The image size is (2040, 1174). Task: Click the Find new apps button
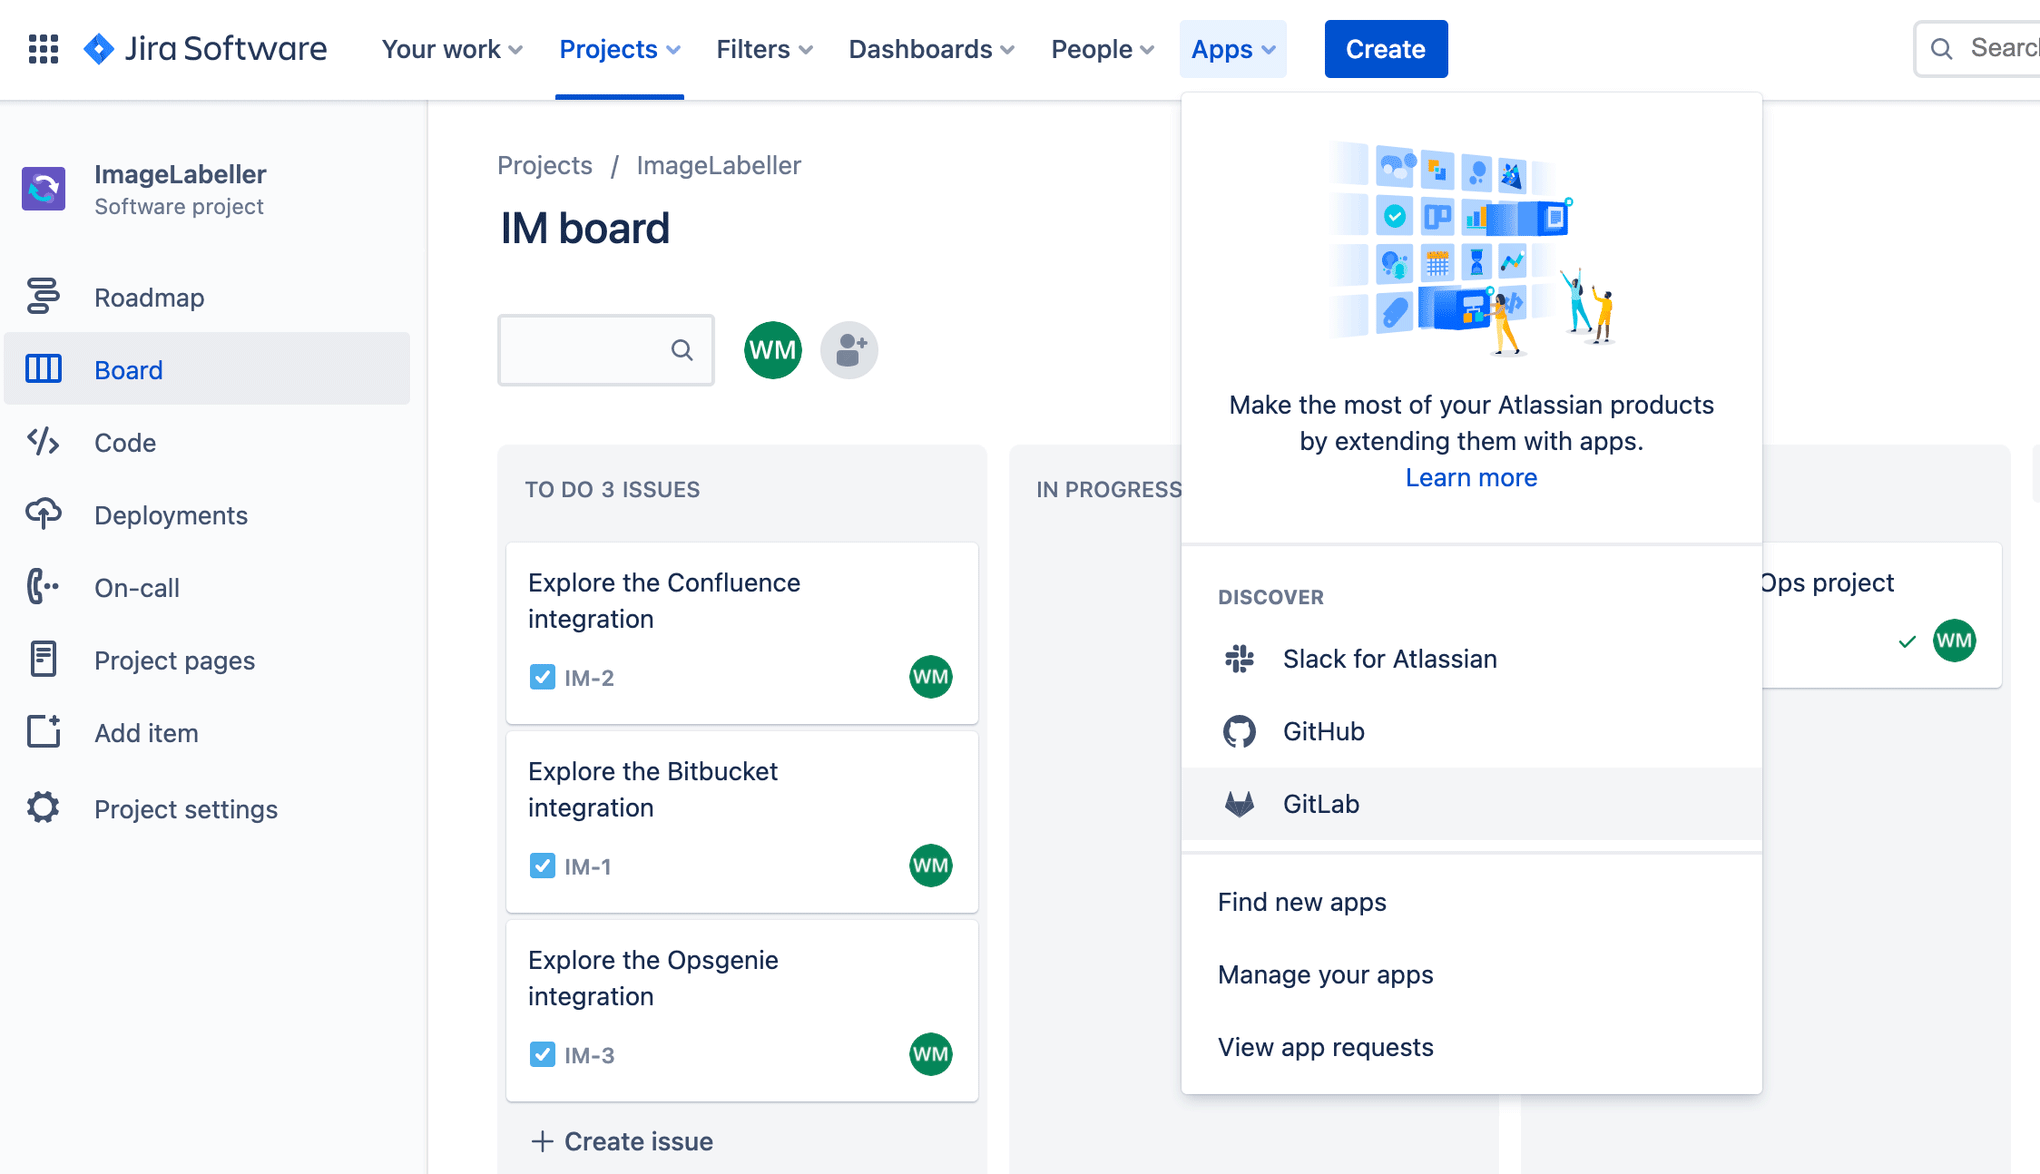(x=1302, y=901)
